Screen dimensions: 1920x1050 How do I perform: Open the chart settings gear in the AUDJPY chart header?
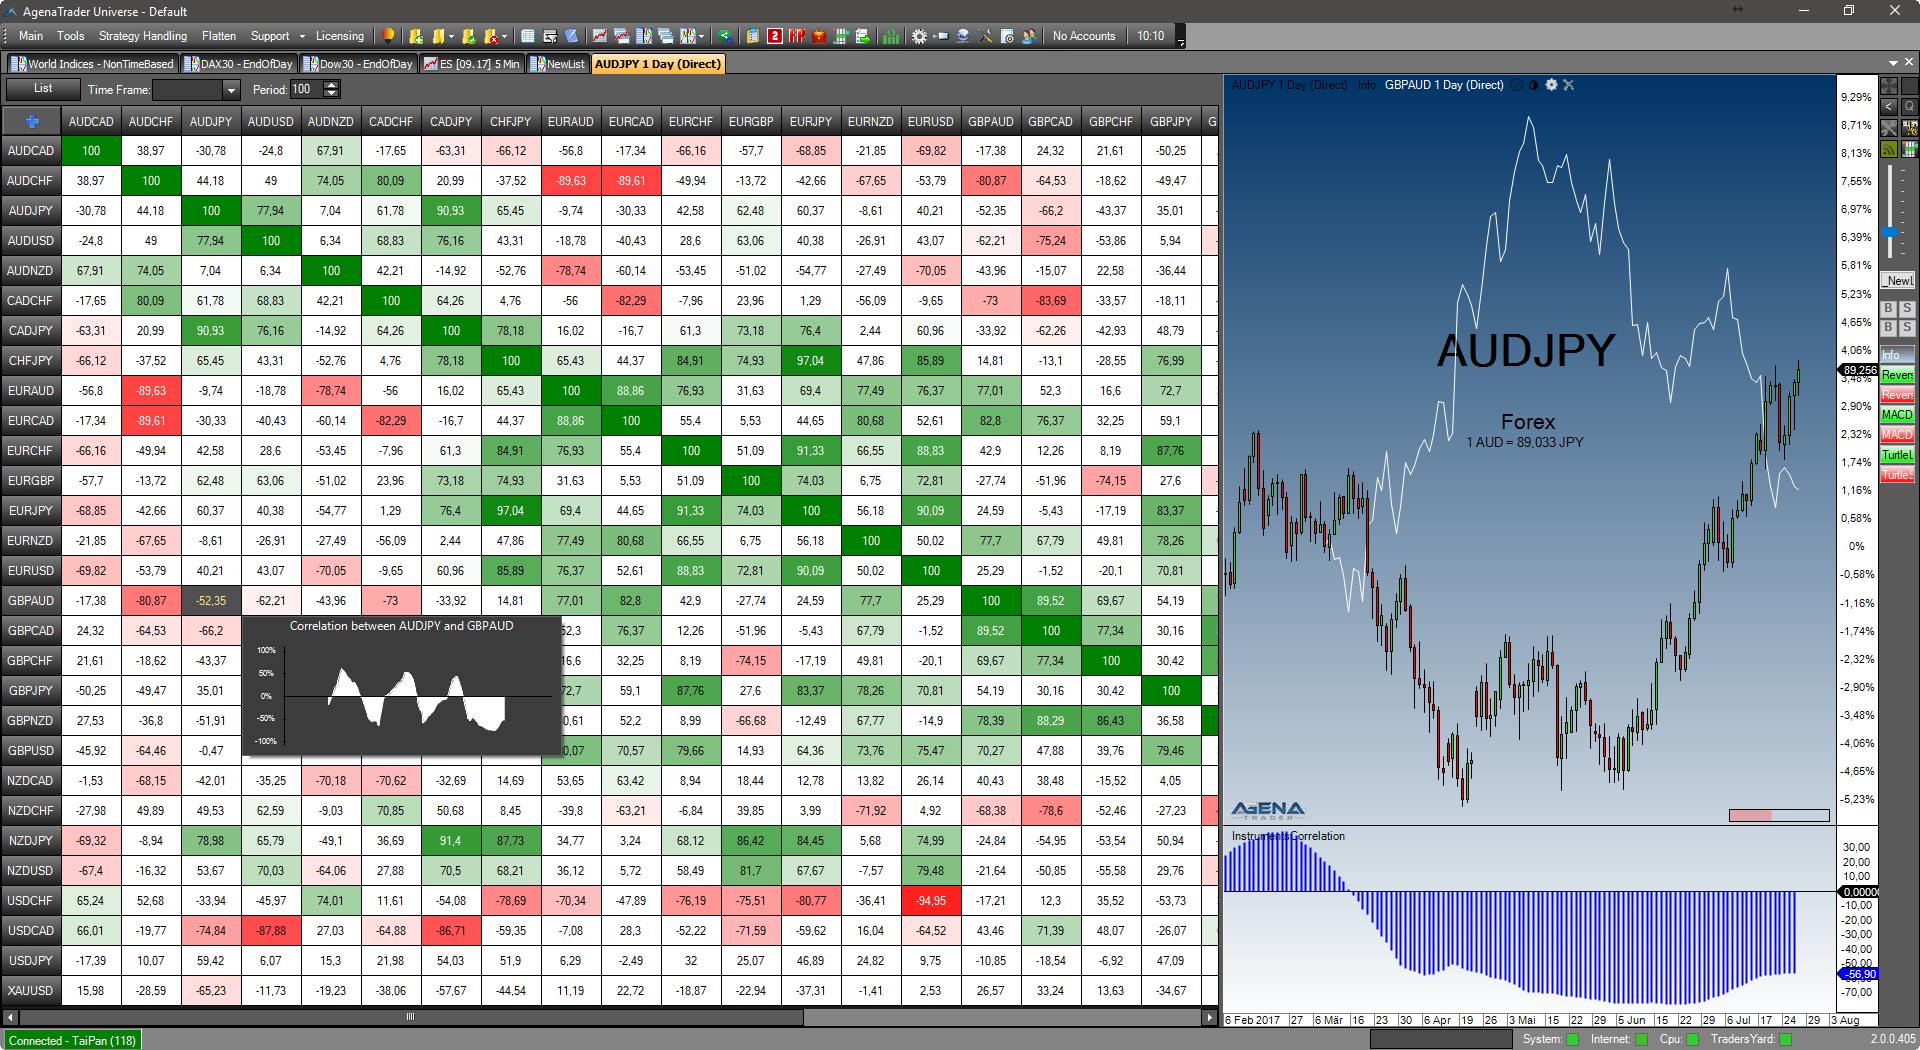click(x=1552, y=85)
